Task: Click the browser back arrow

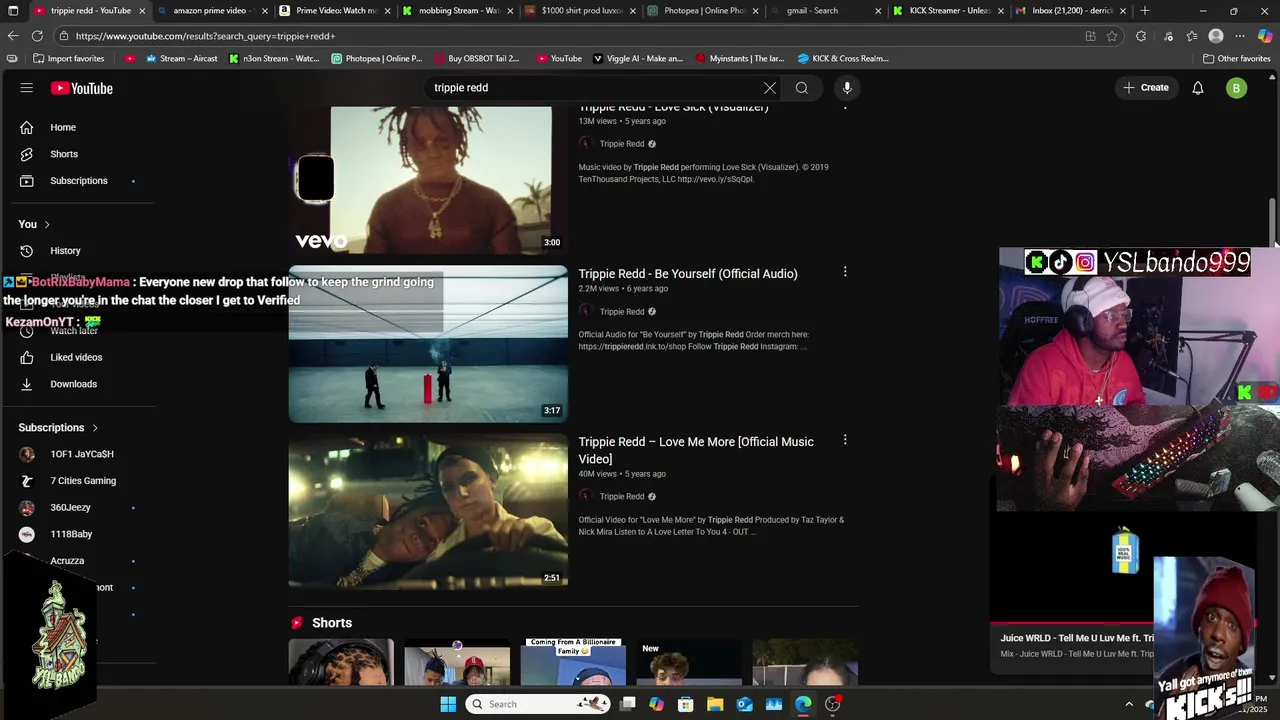Action: [12, 36]
